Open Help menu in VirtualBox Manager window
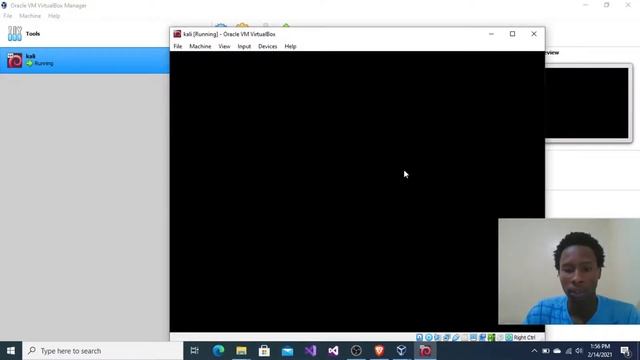640x360 pixels. click(x=54, y=16)
